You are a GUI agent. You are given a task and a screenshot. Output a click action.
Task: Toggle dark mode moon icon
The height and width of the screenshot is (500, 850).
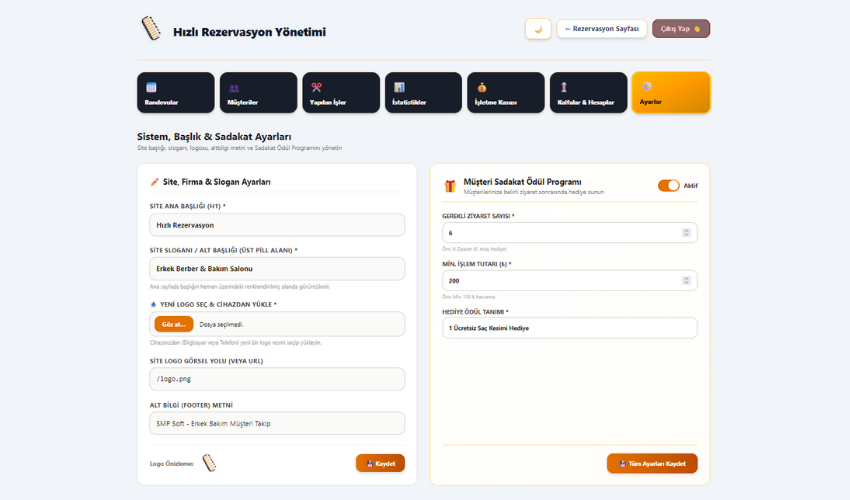click(538, 29)
